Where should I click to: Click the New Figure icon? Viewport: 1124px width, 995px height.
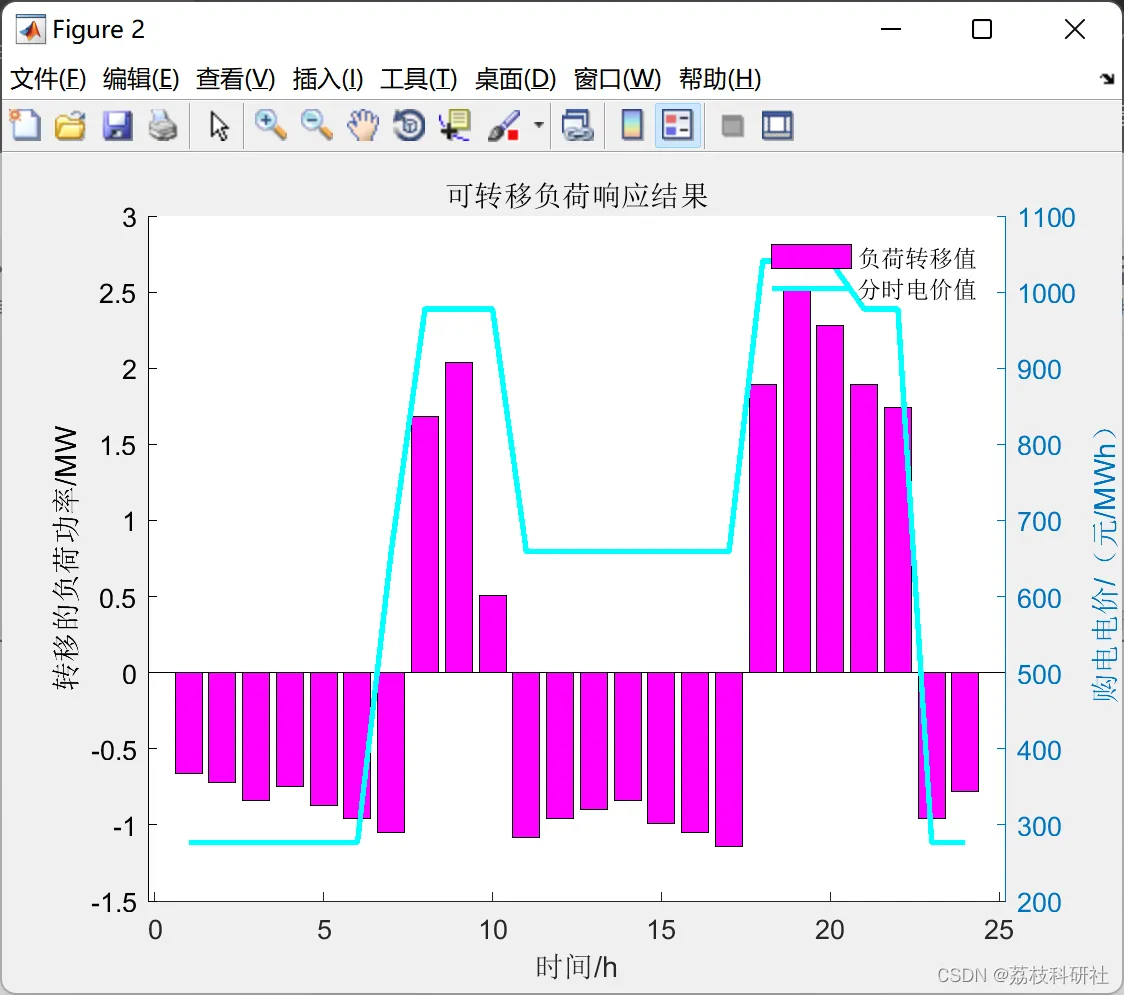tap(25, 125)
